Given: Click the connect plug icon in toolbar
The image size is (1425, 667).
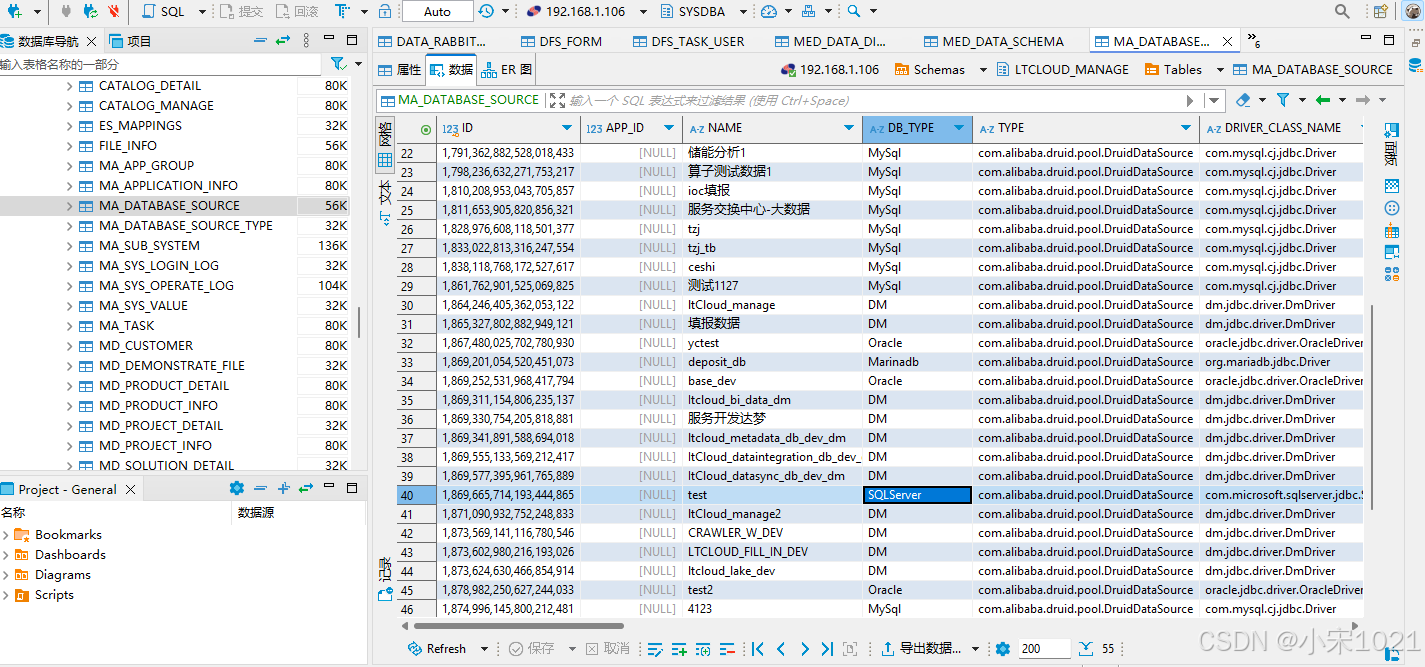Looking at the screenshot, I should coord(66,11).
